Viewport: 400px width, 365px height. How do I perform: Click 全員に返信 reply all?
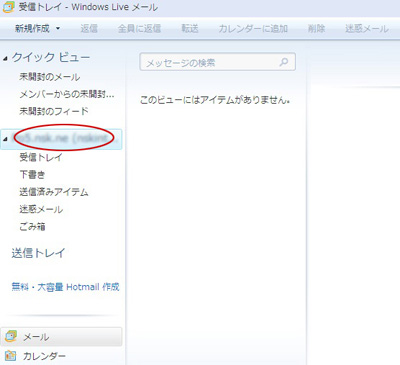[x=139, y=28]
